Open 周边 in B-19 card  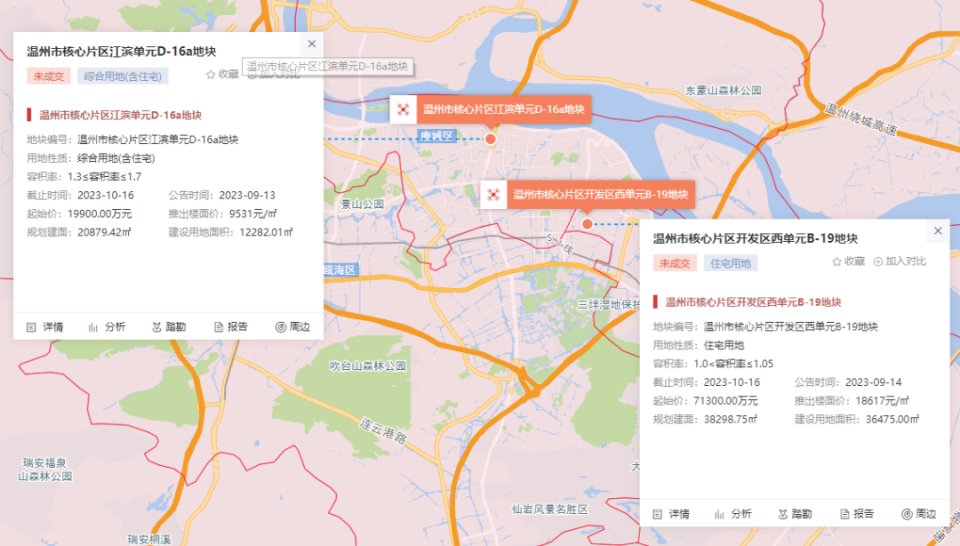coord(919,514)
